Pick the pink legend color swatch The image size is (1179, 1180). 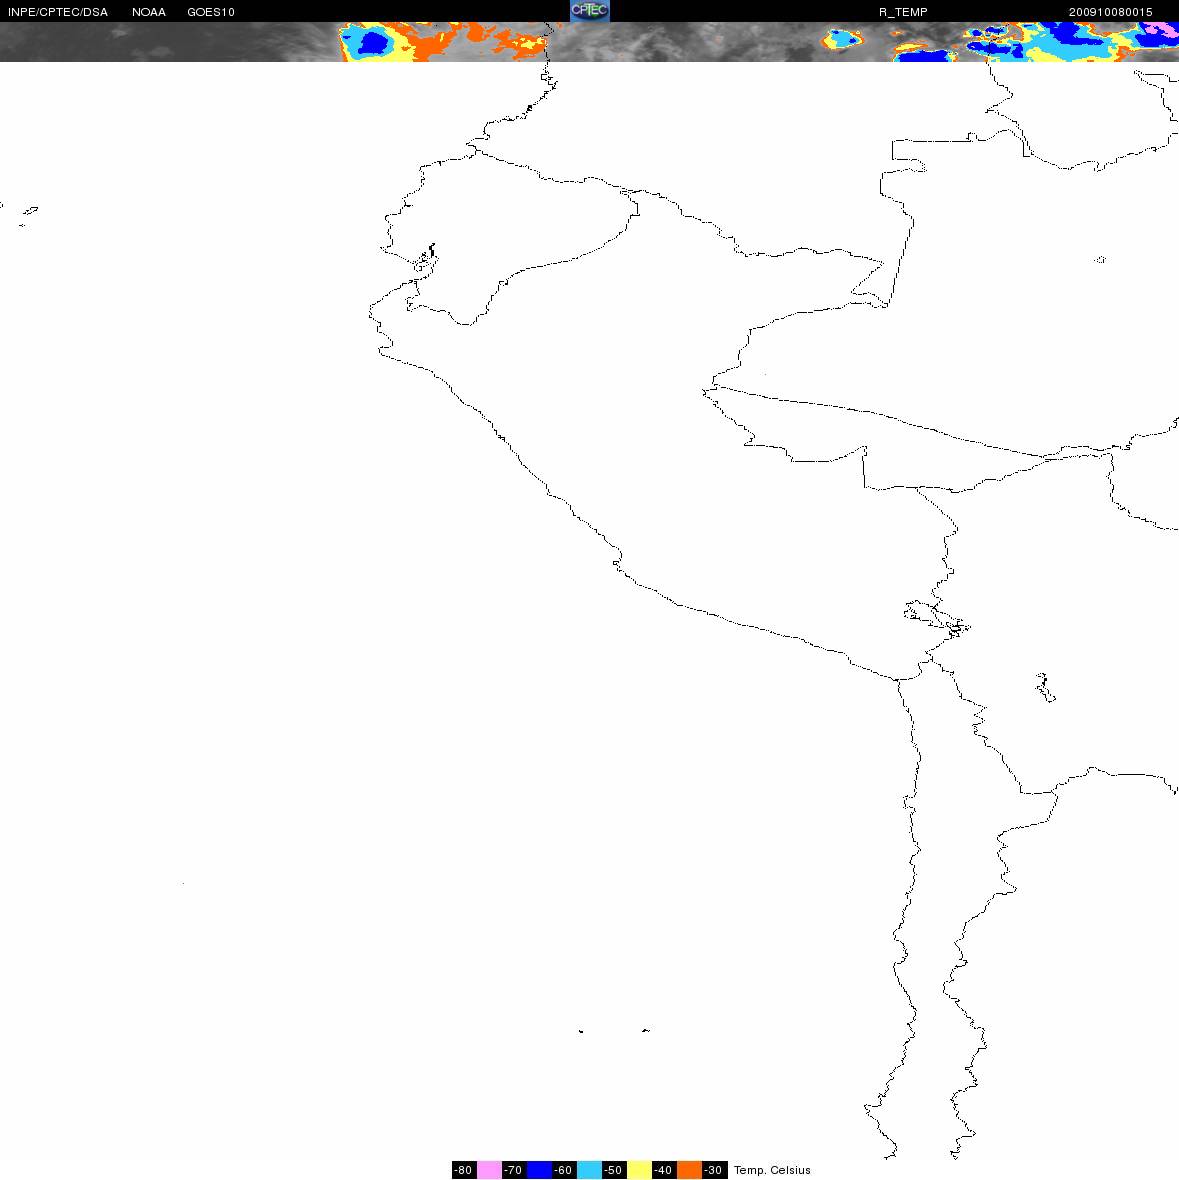pyautogui.click(x=489, y=1170)
